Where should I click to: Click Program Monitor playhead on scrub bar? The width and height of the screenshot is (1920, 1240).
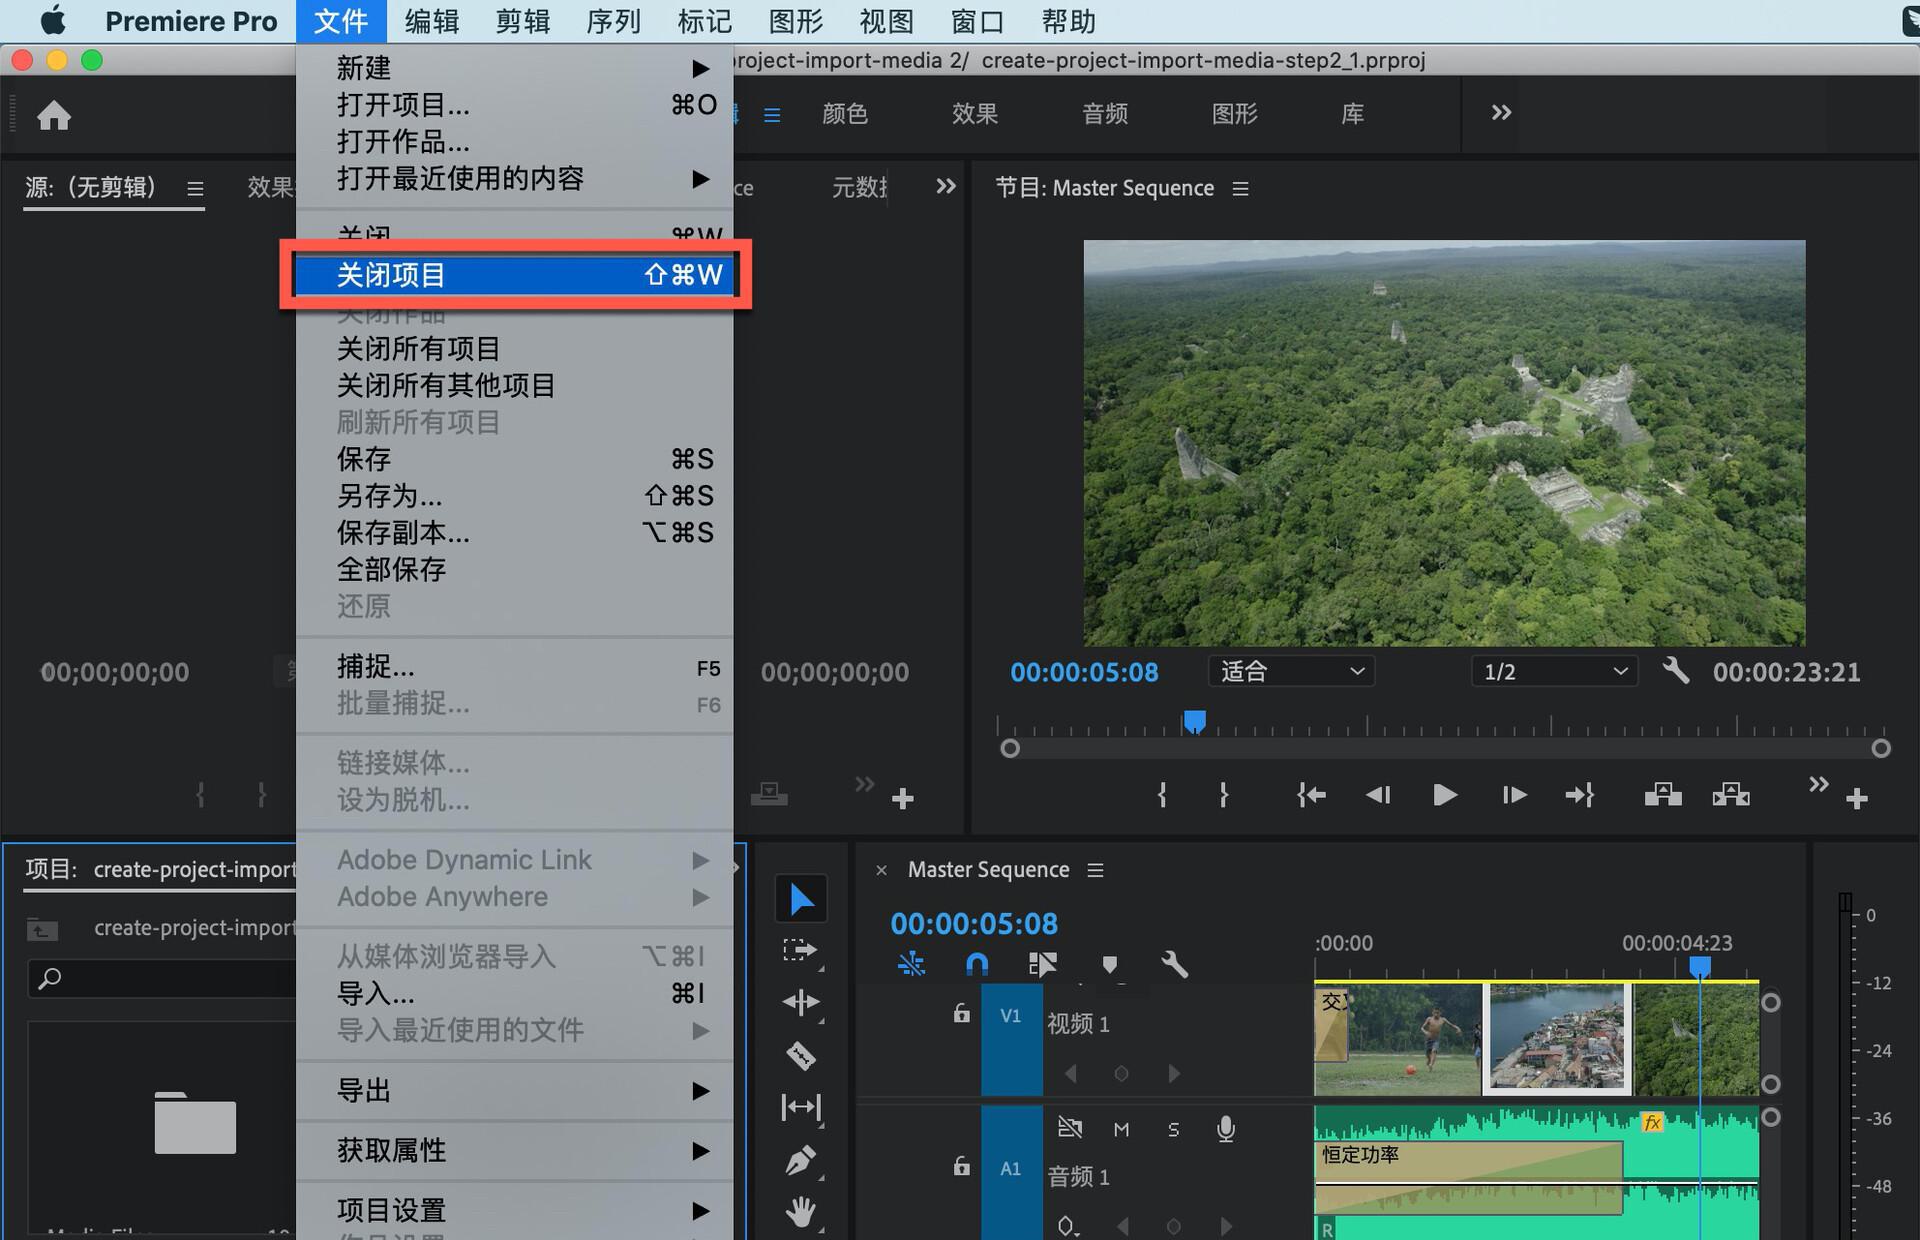[x=1195, y=721]
